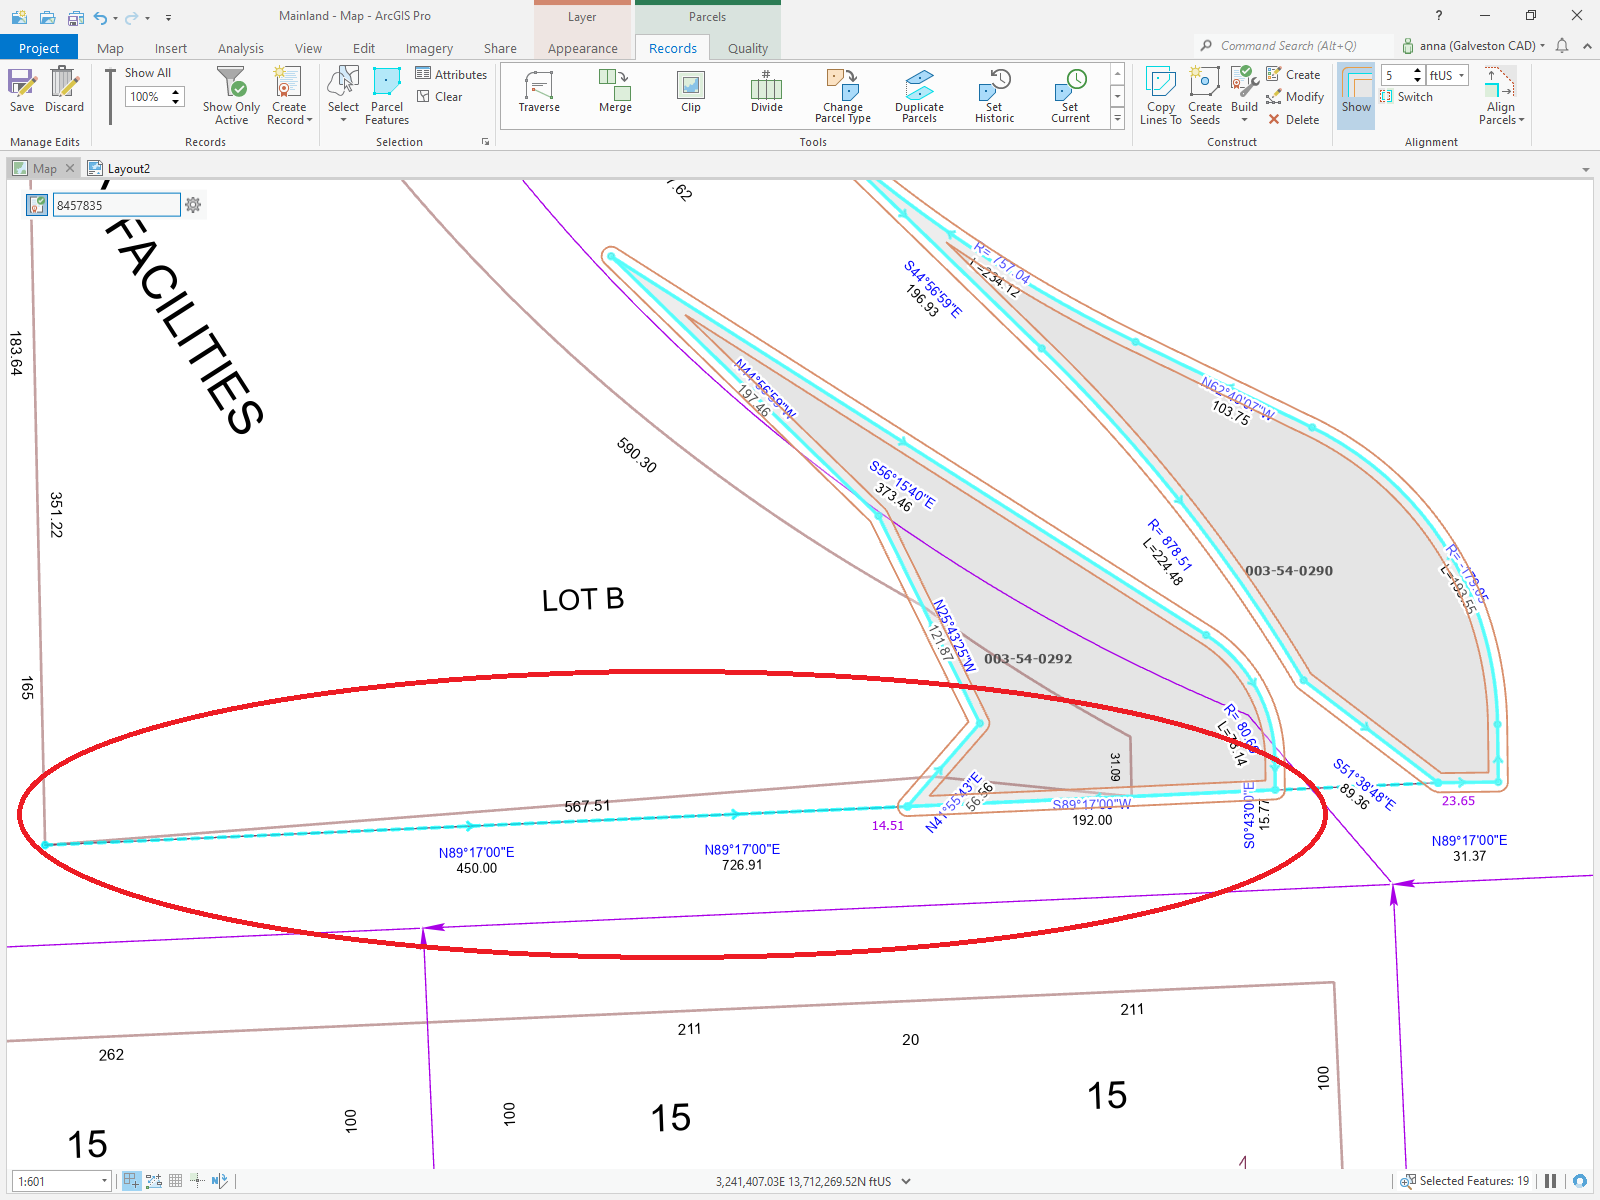
Task: Open the Appearance ribbon tab
Action: [x=583, y=48]
